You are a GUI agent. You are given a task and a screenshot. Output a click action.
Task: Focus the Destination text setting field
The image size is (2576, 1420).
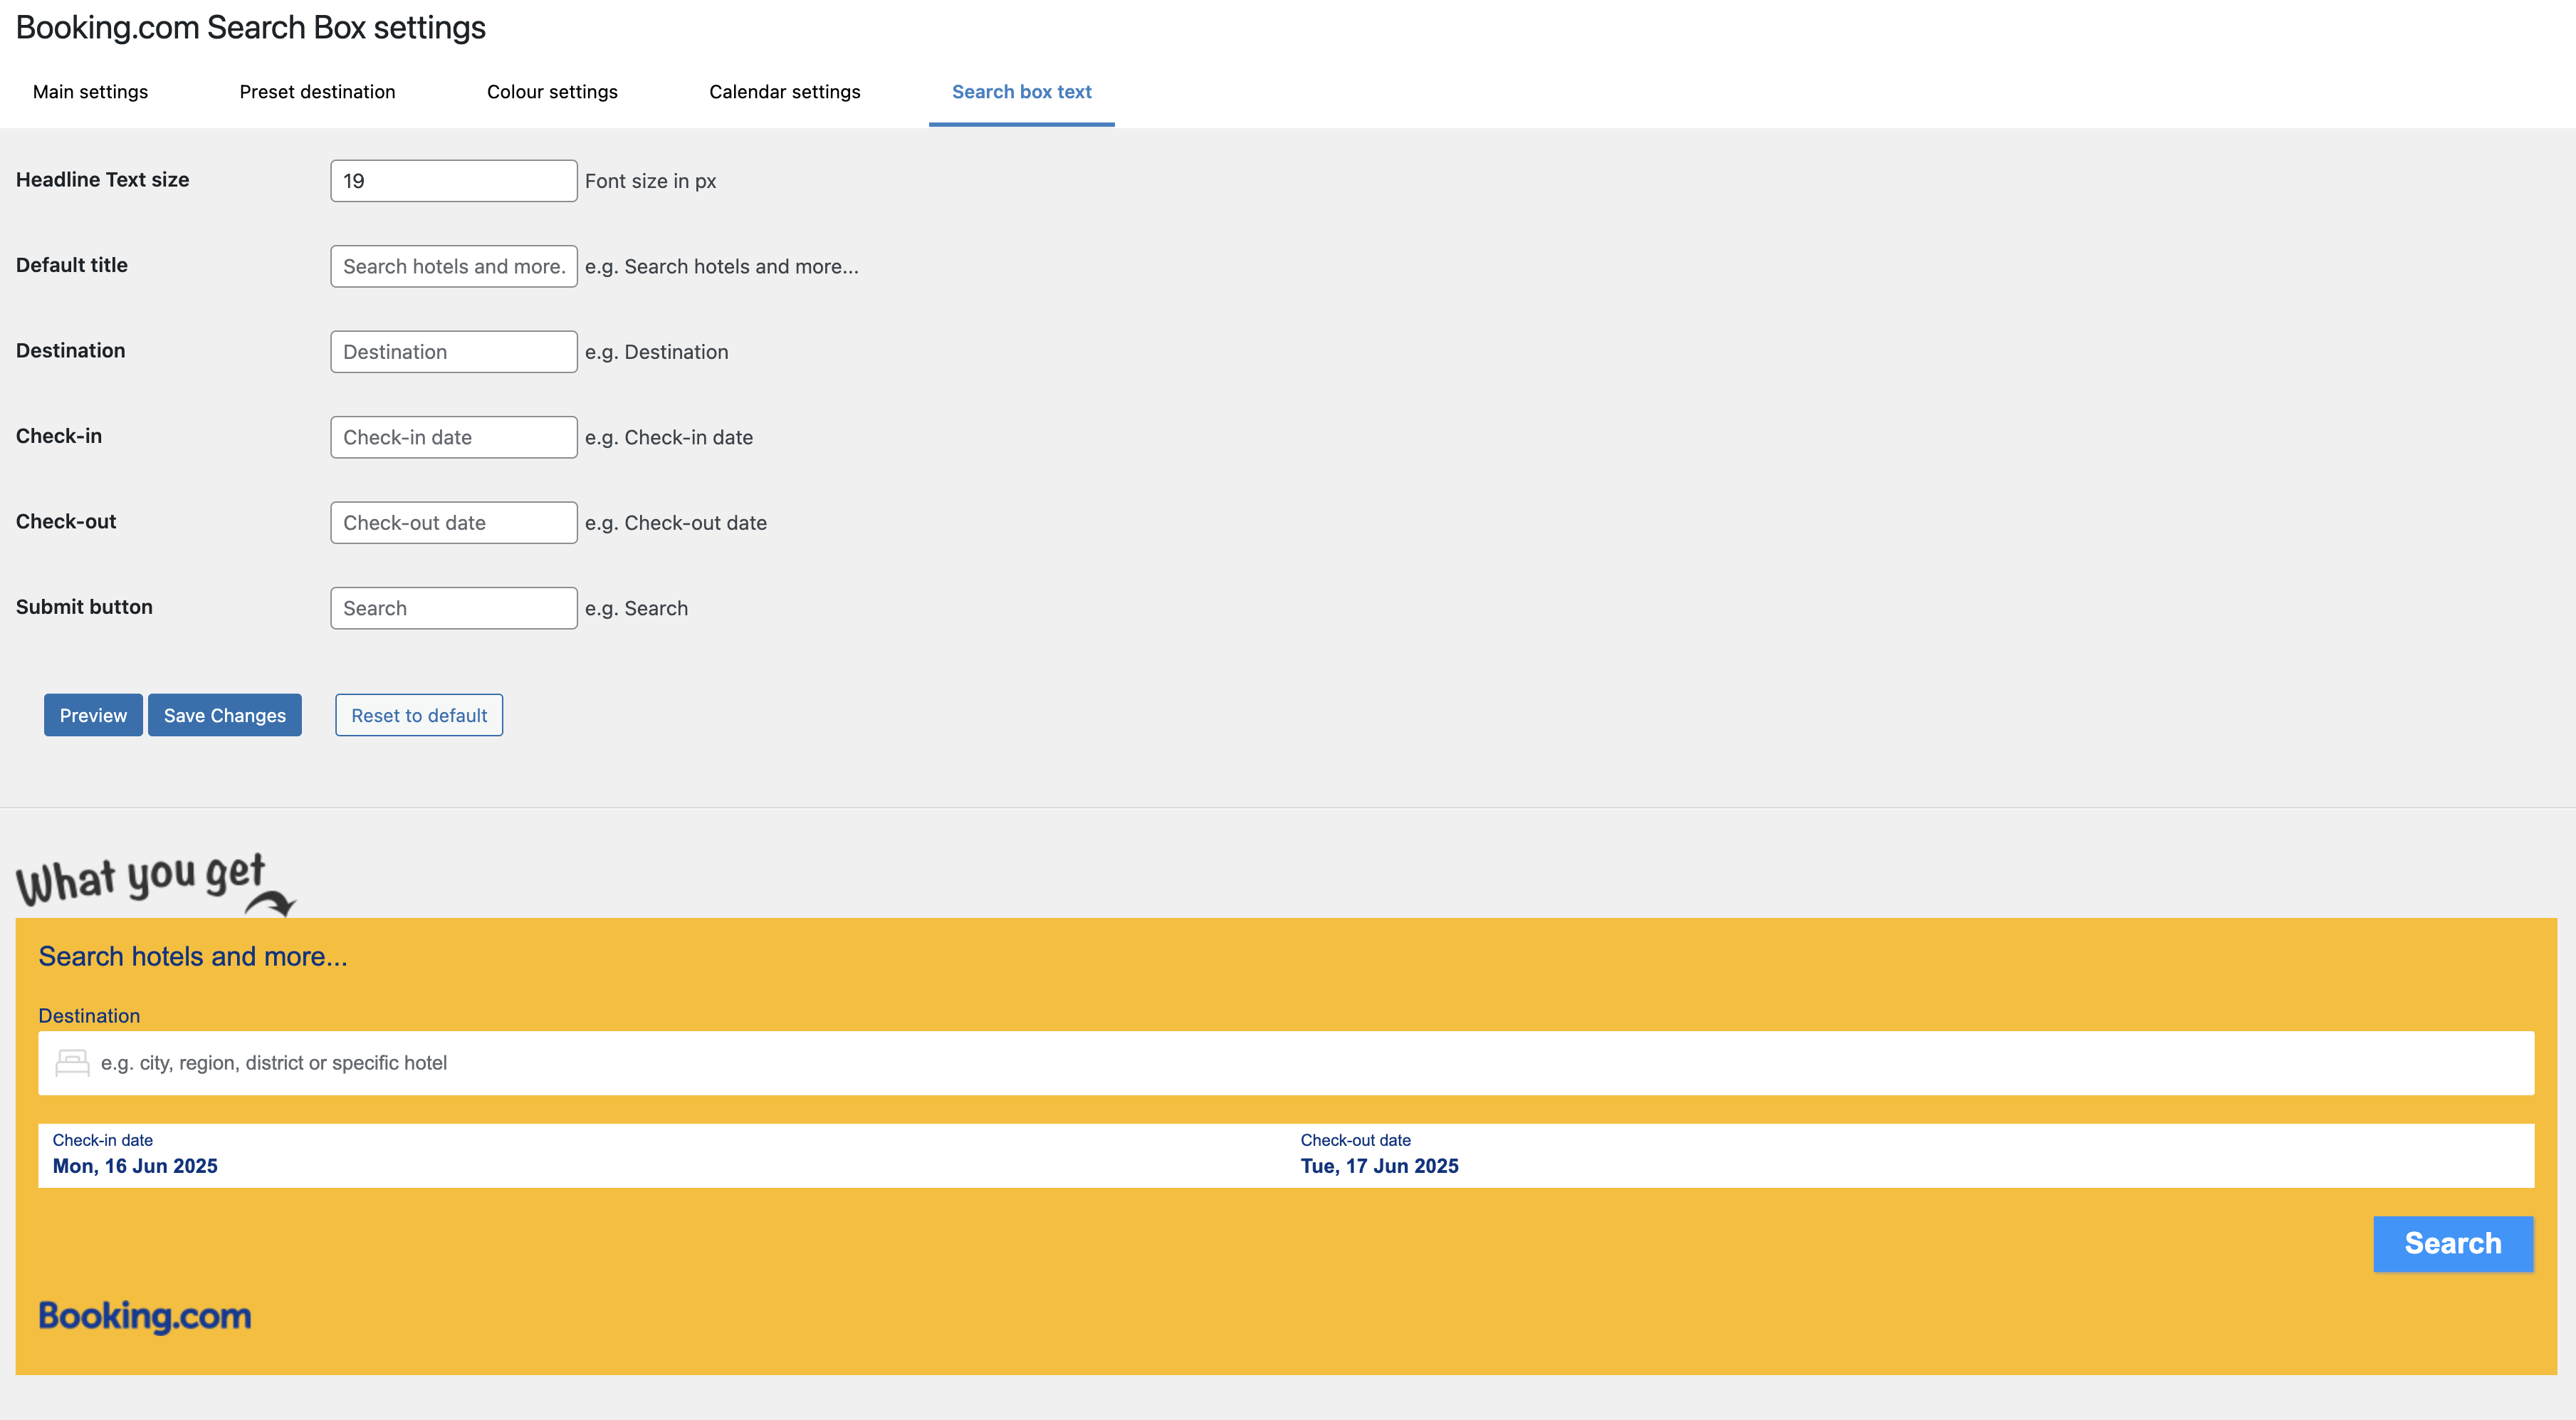pos(454,352)
